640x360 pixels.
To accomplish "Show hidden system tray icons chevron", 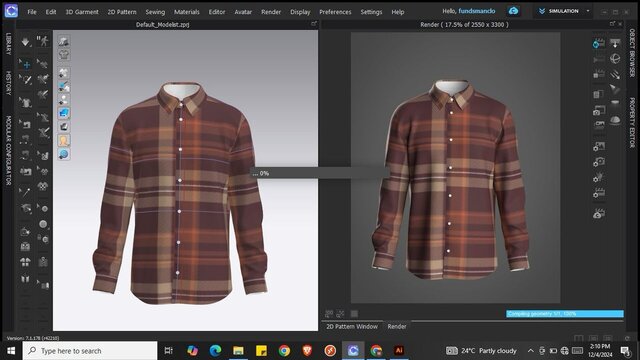I will click(x=531, y=351).
